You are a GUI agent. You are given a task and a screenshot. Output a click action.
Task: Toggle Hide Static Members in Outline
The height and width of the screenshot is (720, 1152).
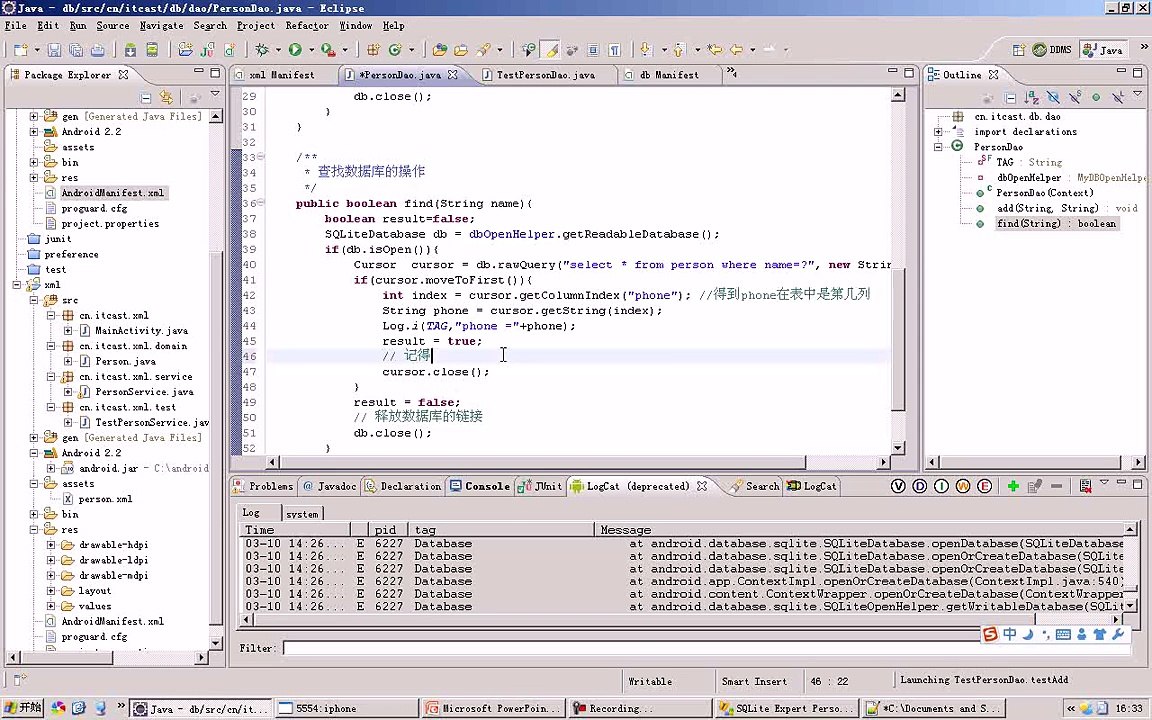(1075, 98)
